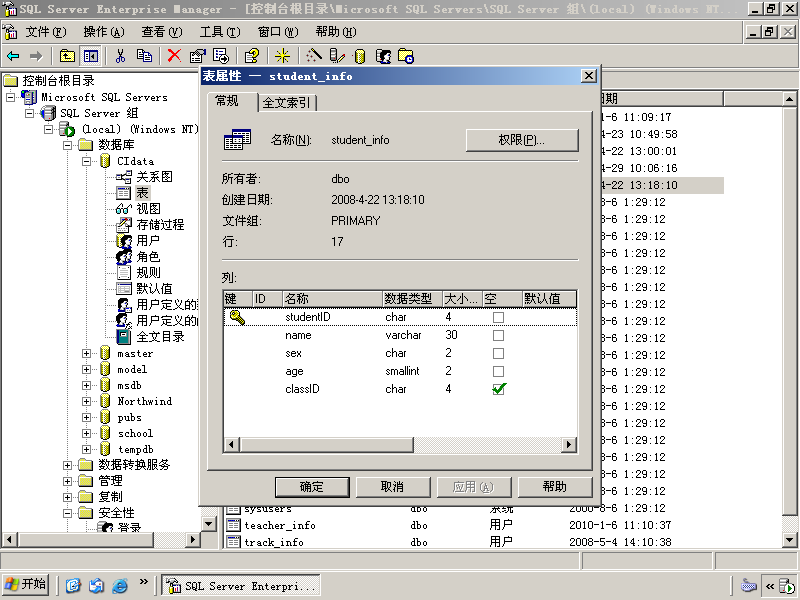
Task: Expand the pubs database node
Action: (86, 417)
